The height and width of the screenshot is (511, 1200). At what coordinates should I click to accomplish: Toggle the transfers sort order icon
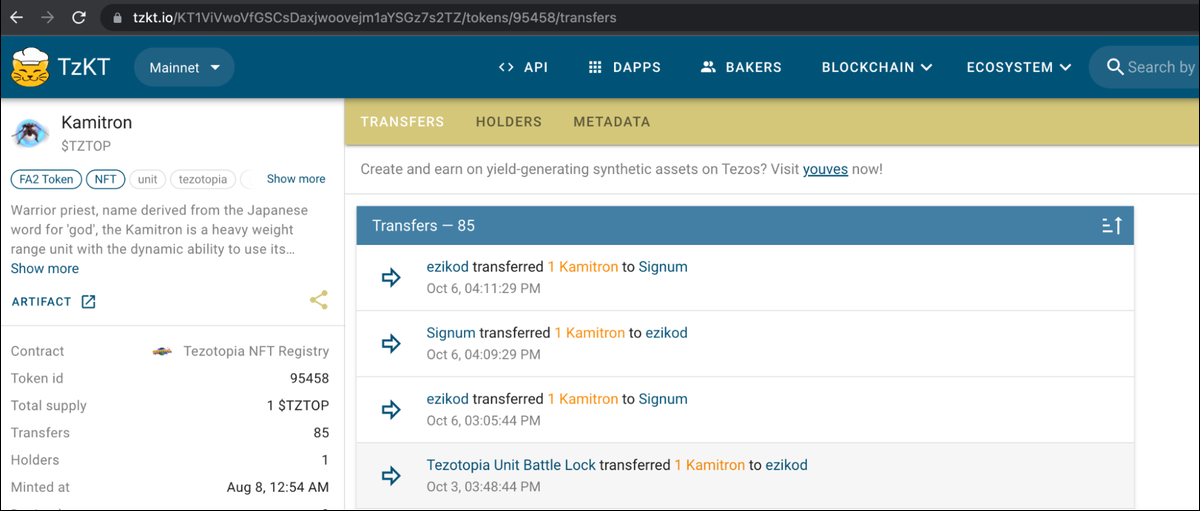click(1111, 226)
